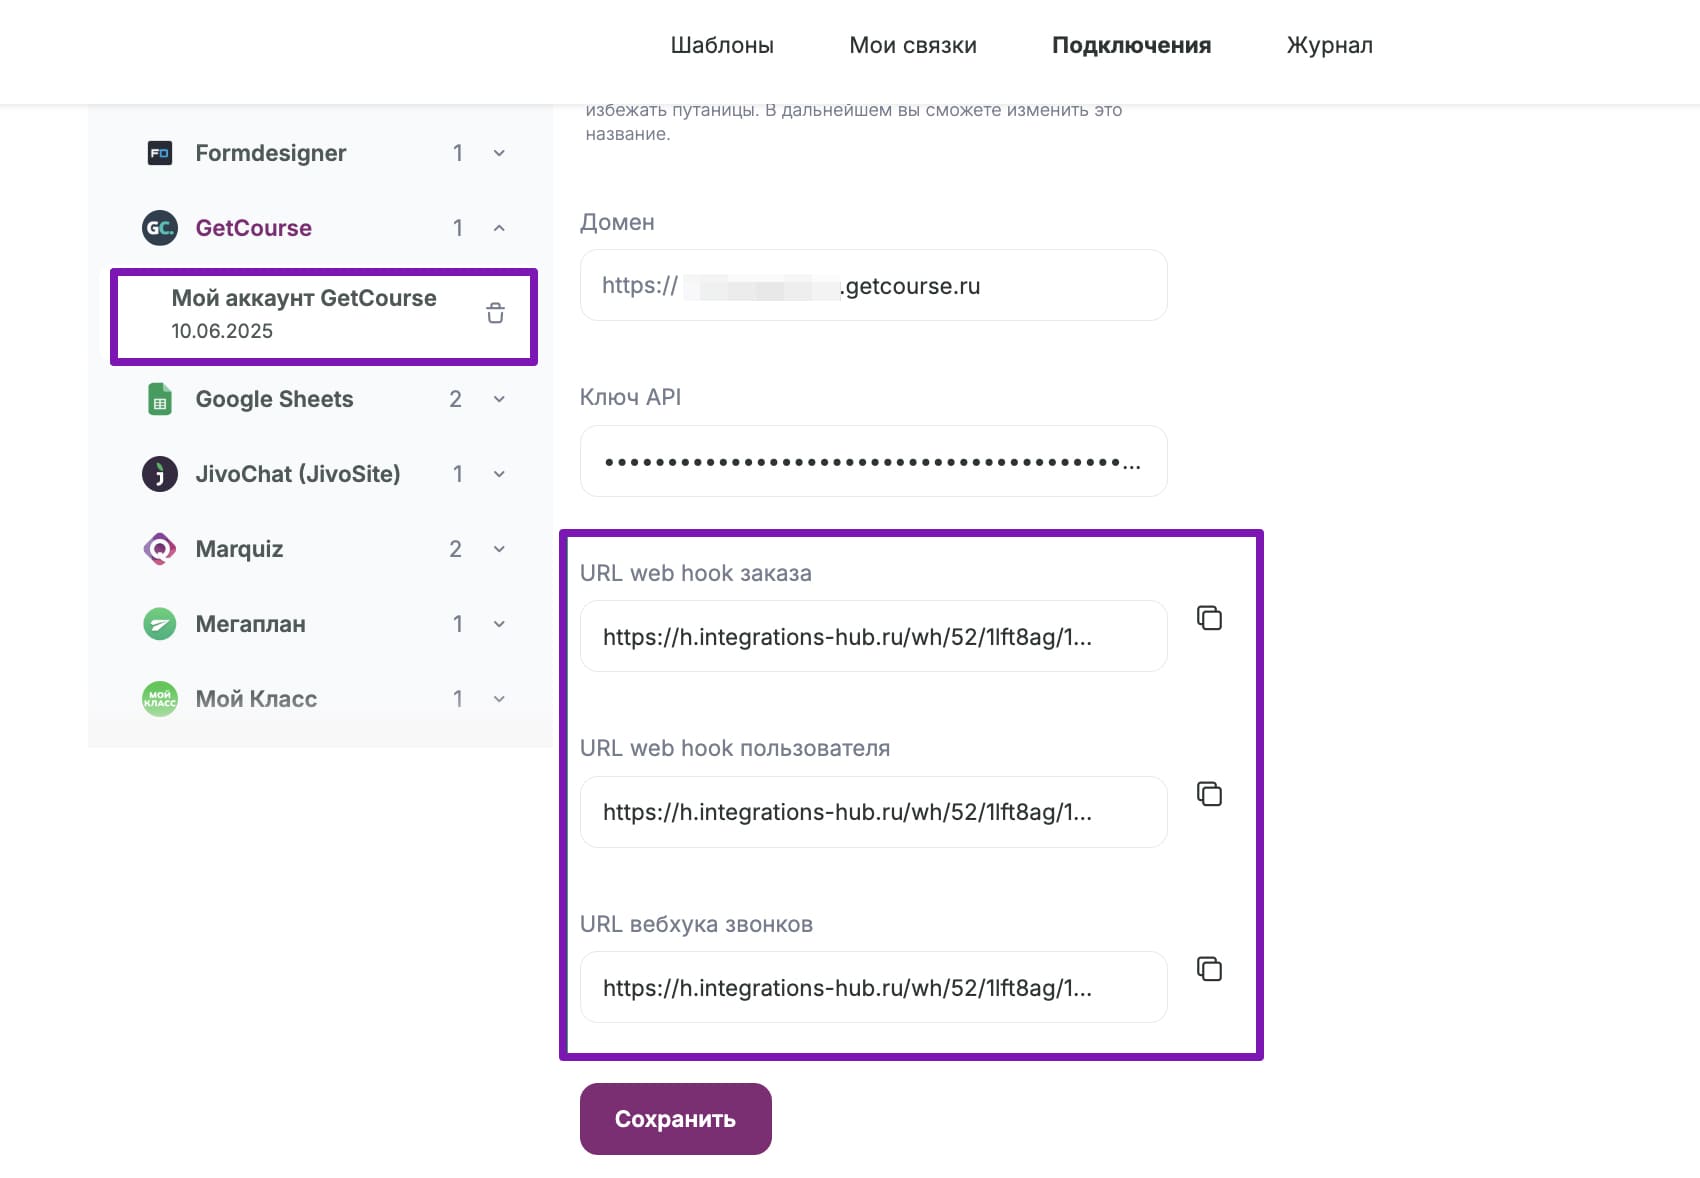Viewport: 1700px width, 1178px height.
Task: Open the Мои связки tab
Action: tap(913, 45)
